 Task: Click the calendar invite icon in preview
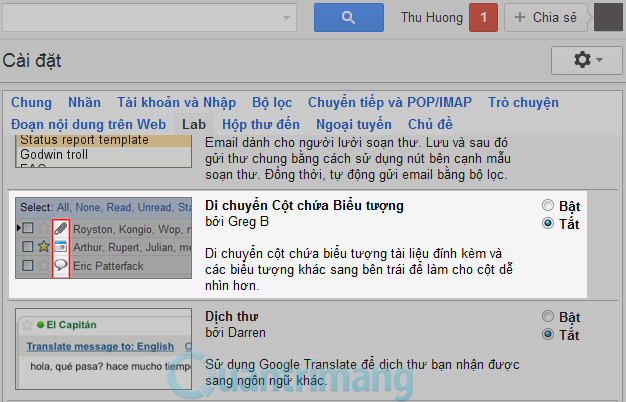click(61, 247)
